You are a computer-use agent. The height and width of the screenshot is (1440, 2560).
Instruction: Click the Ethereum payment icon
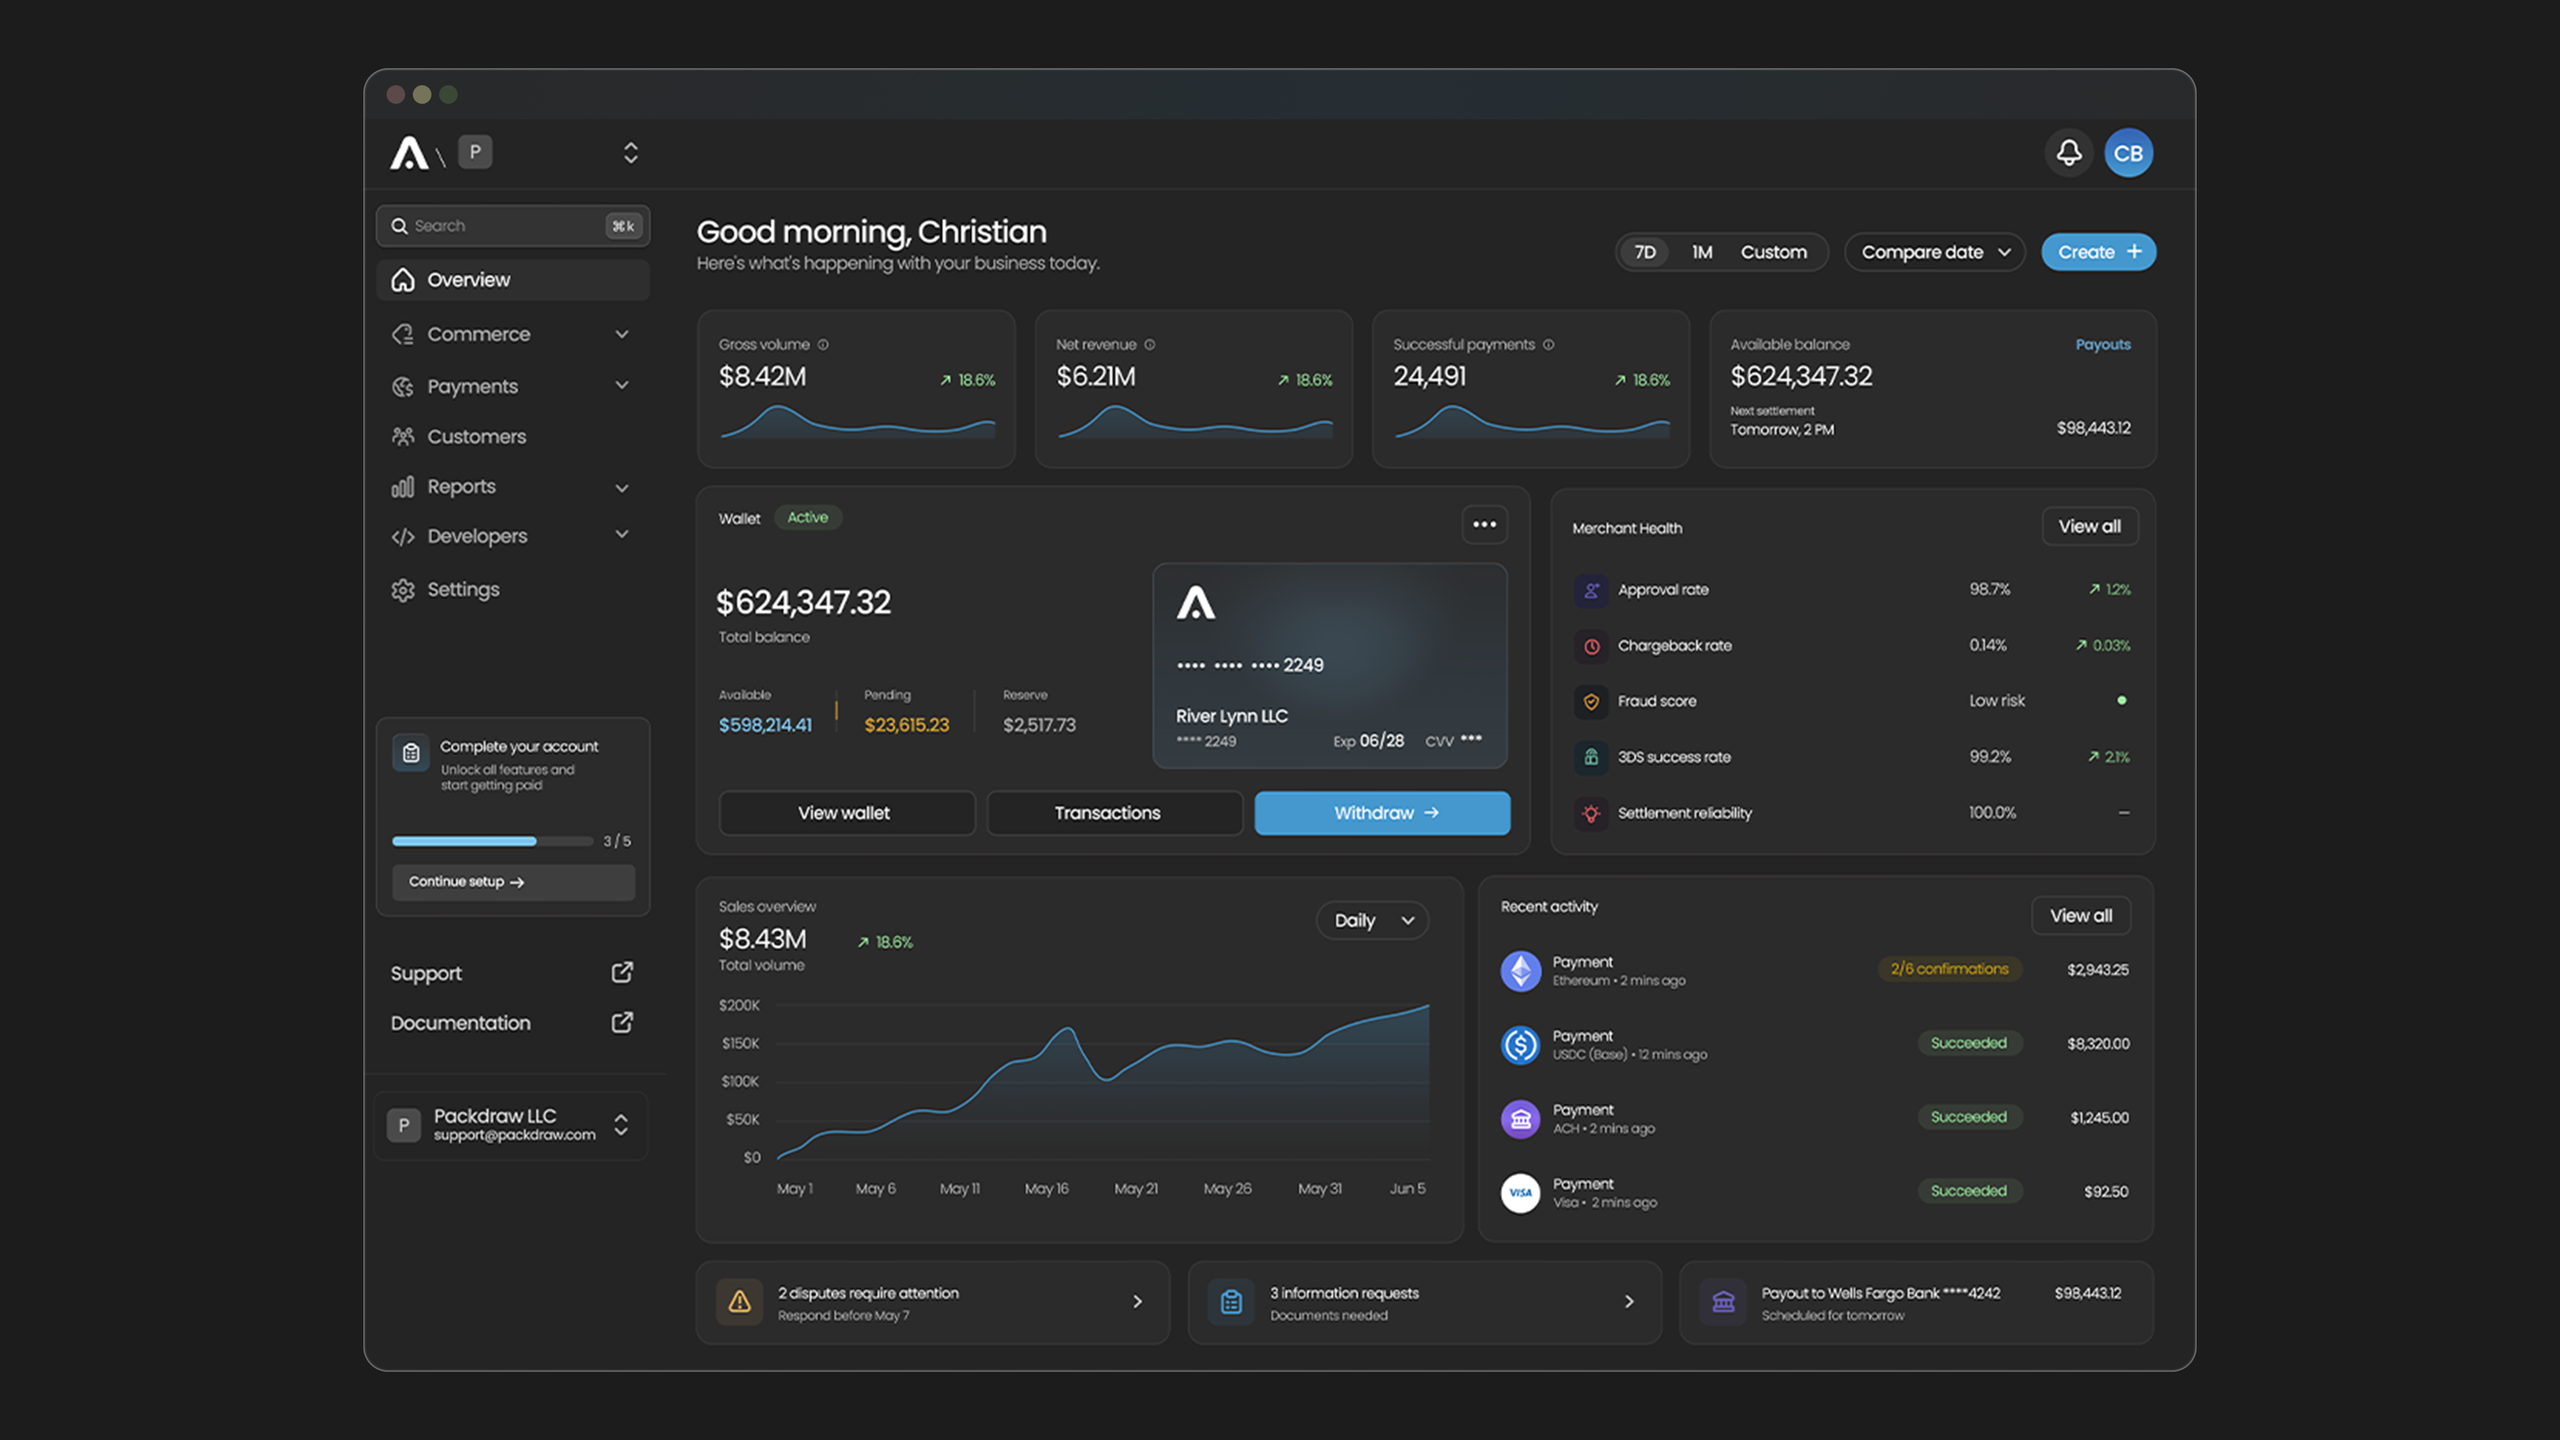1520,971
